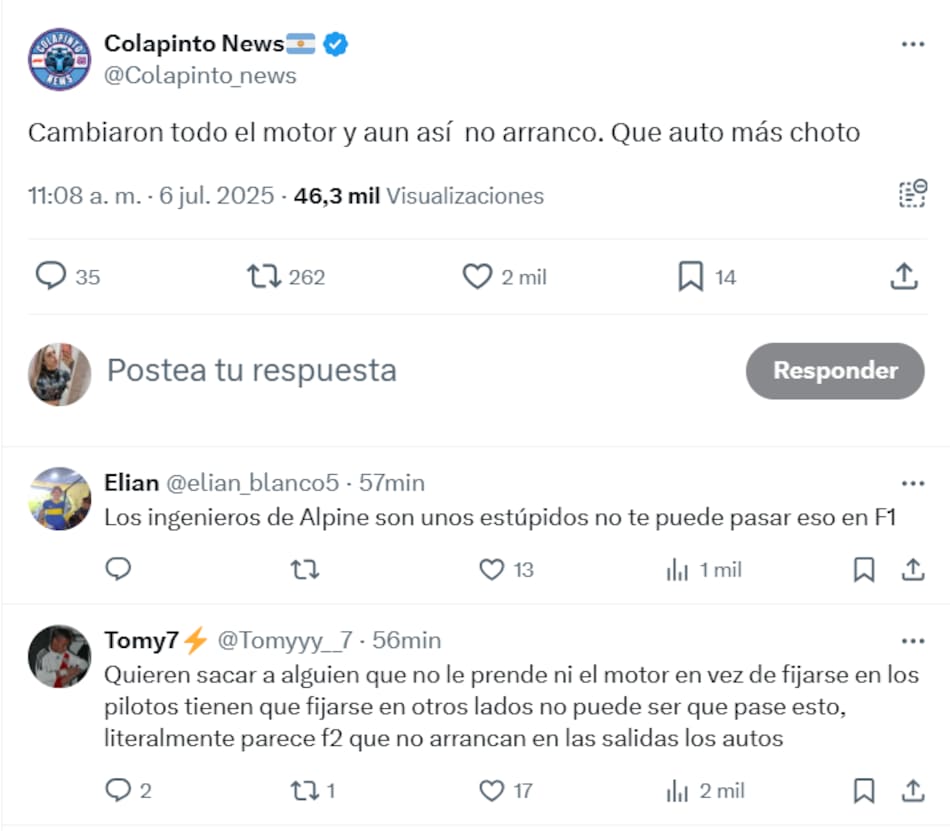
Task: Share the Colapinto News main post
Action: coord(904,276)
